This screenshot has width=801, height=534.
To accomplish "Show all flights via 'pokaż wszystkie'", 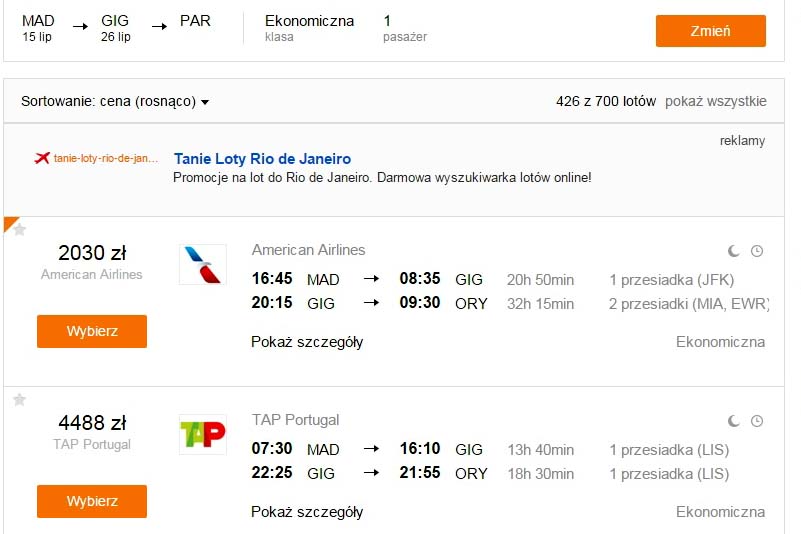I will (x=715, y=101).
